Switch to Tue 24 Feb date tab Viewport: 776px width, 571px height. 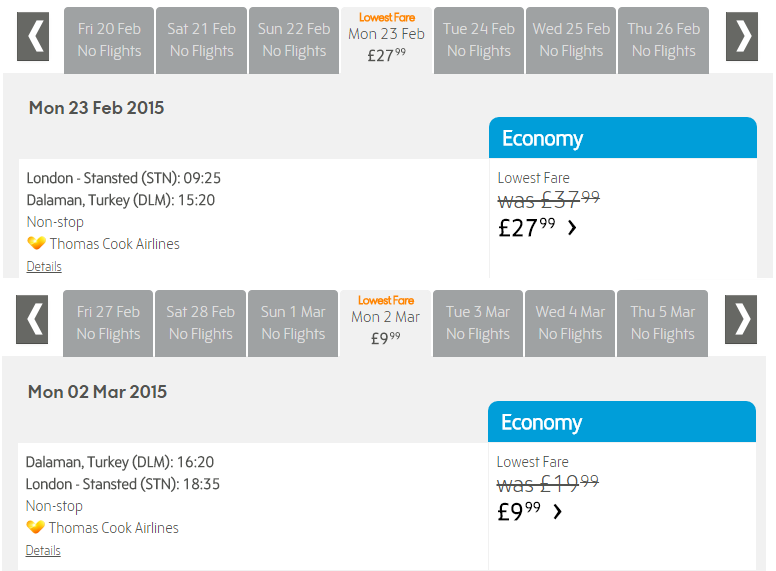(x=479, y=40)
